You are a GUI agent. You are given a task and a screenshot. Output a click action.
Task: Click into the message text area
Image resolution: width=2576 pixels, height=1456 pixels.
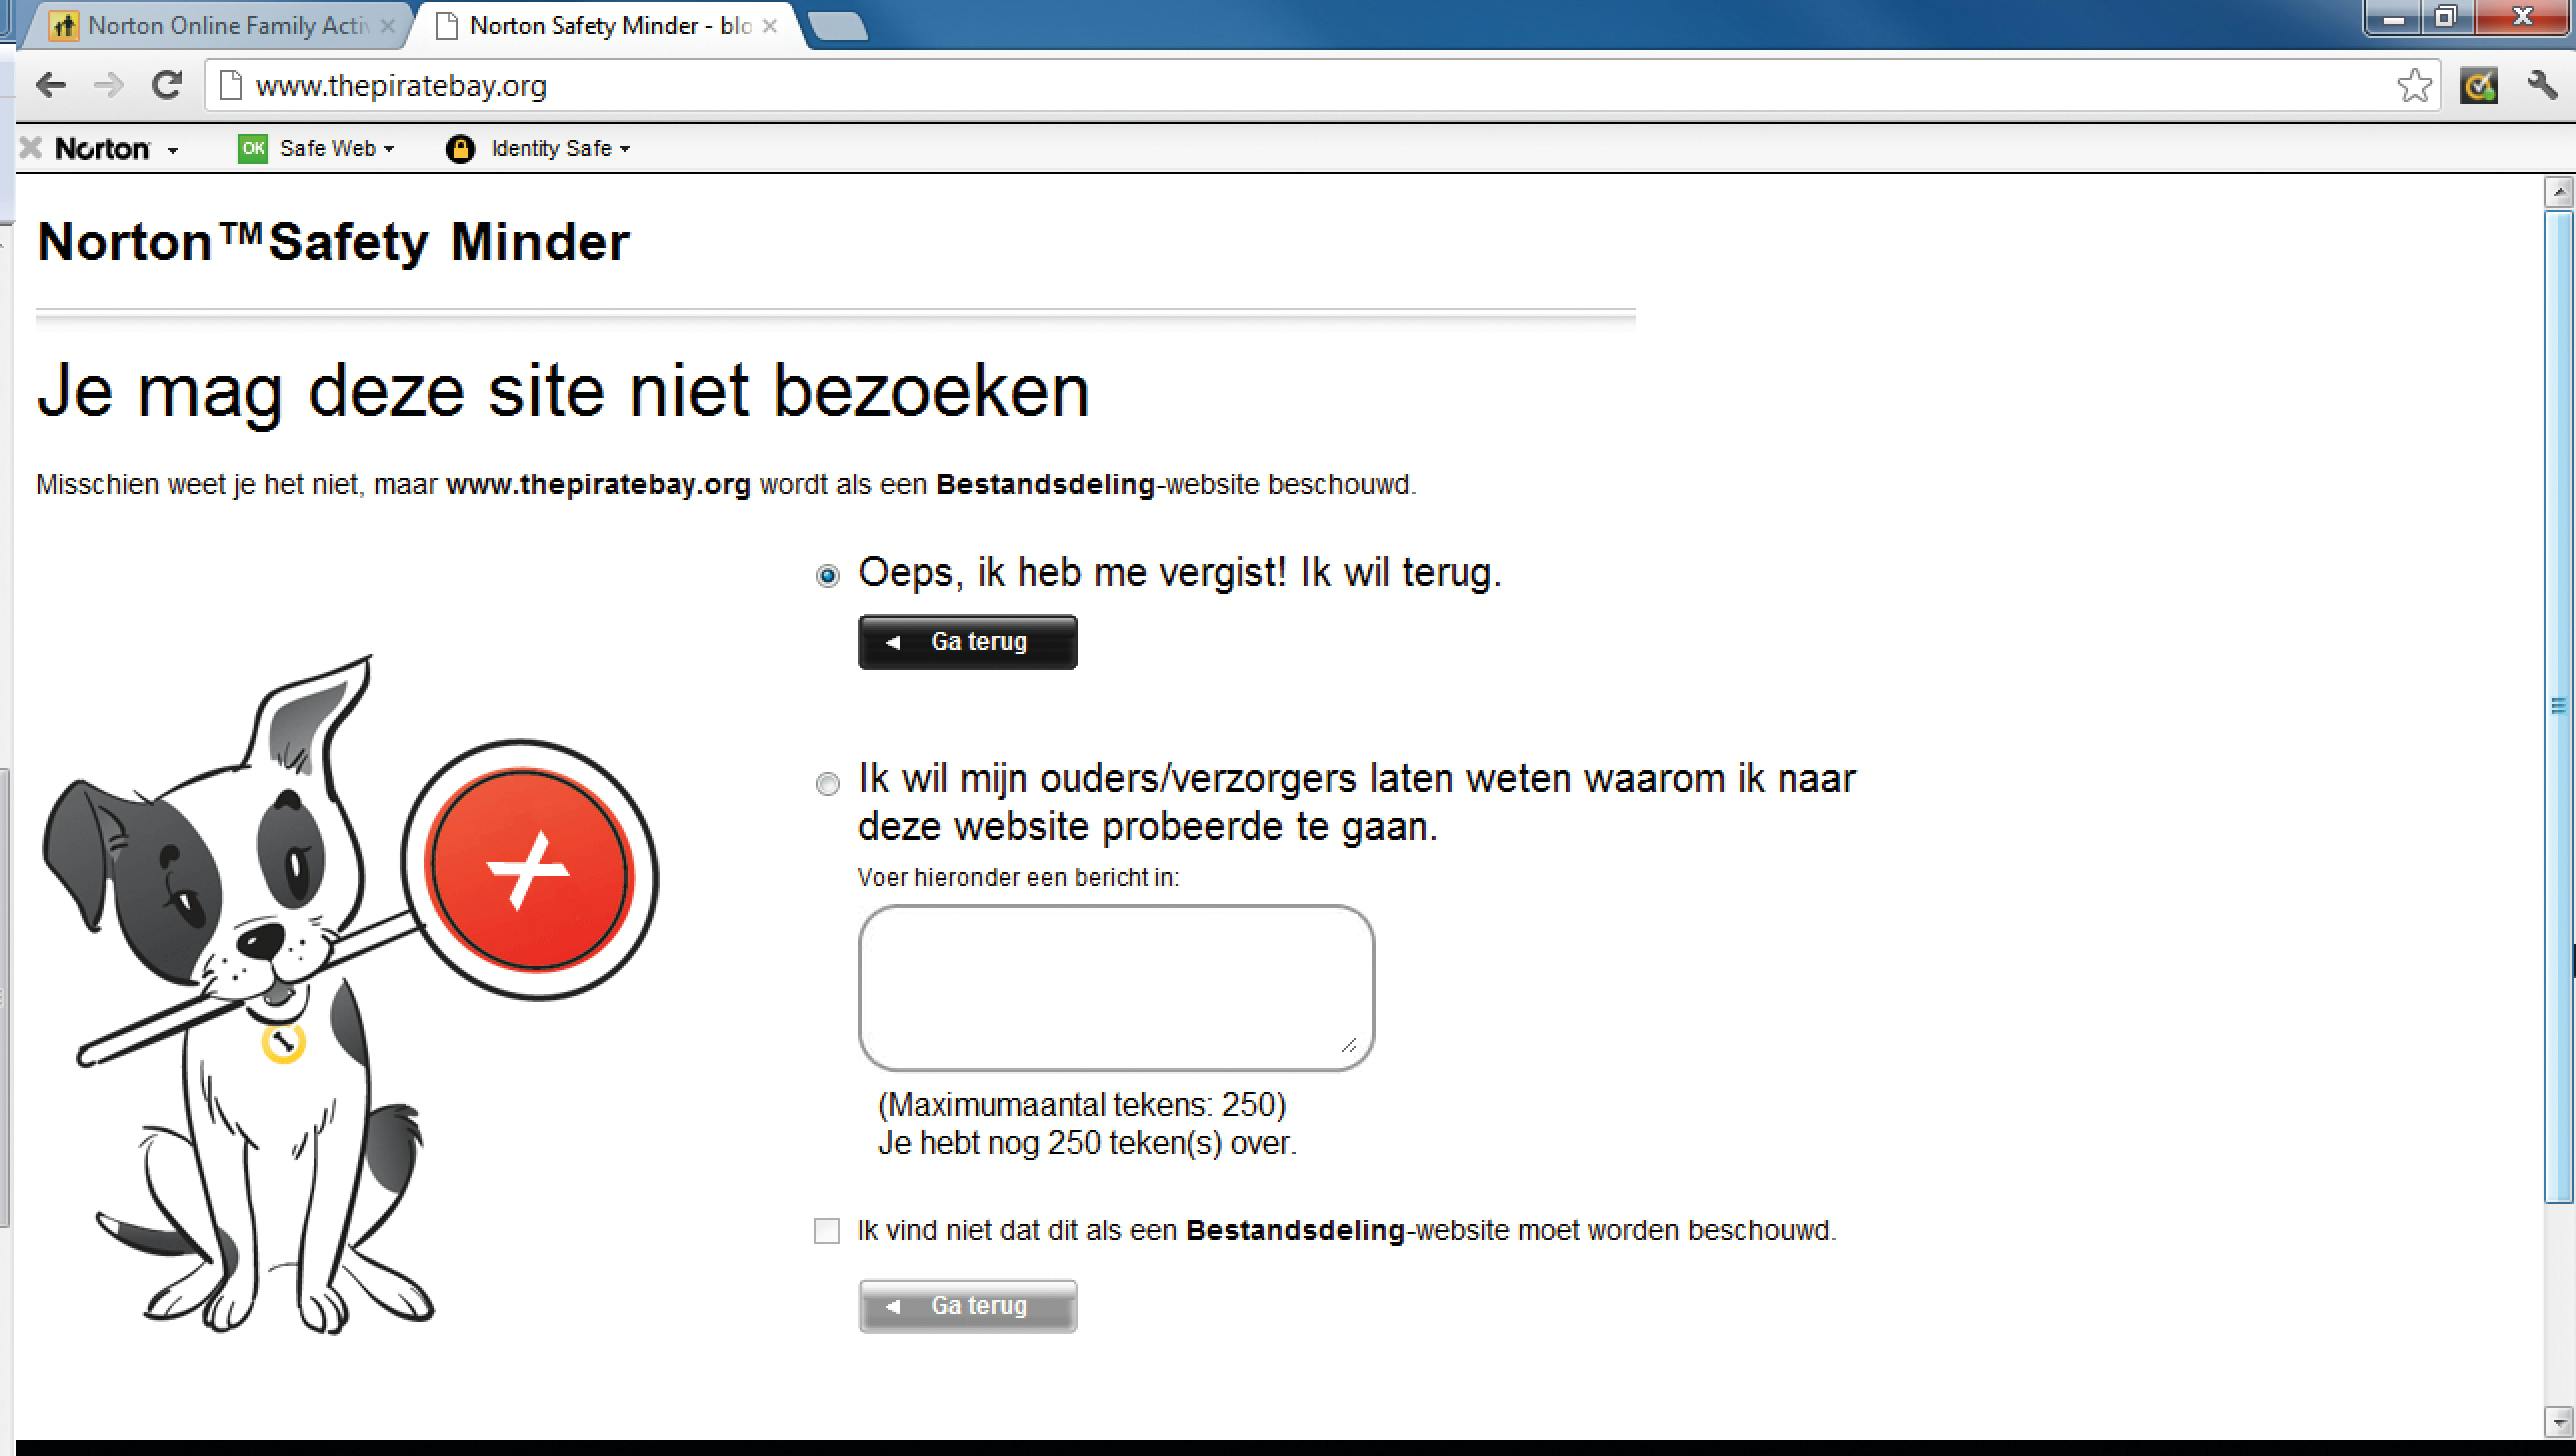click(x=1115, y=987)
